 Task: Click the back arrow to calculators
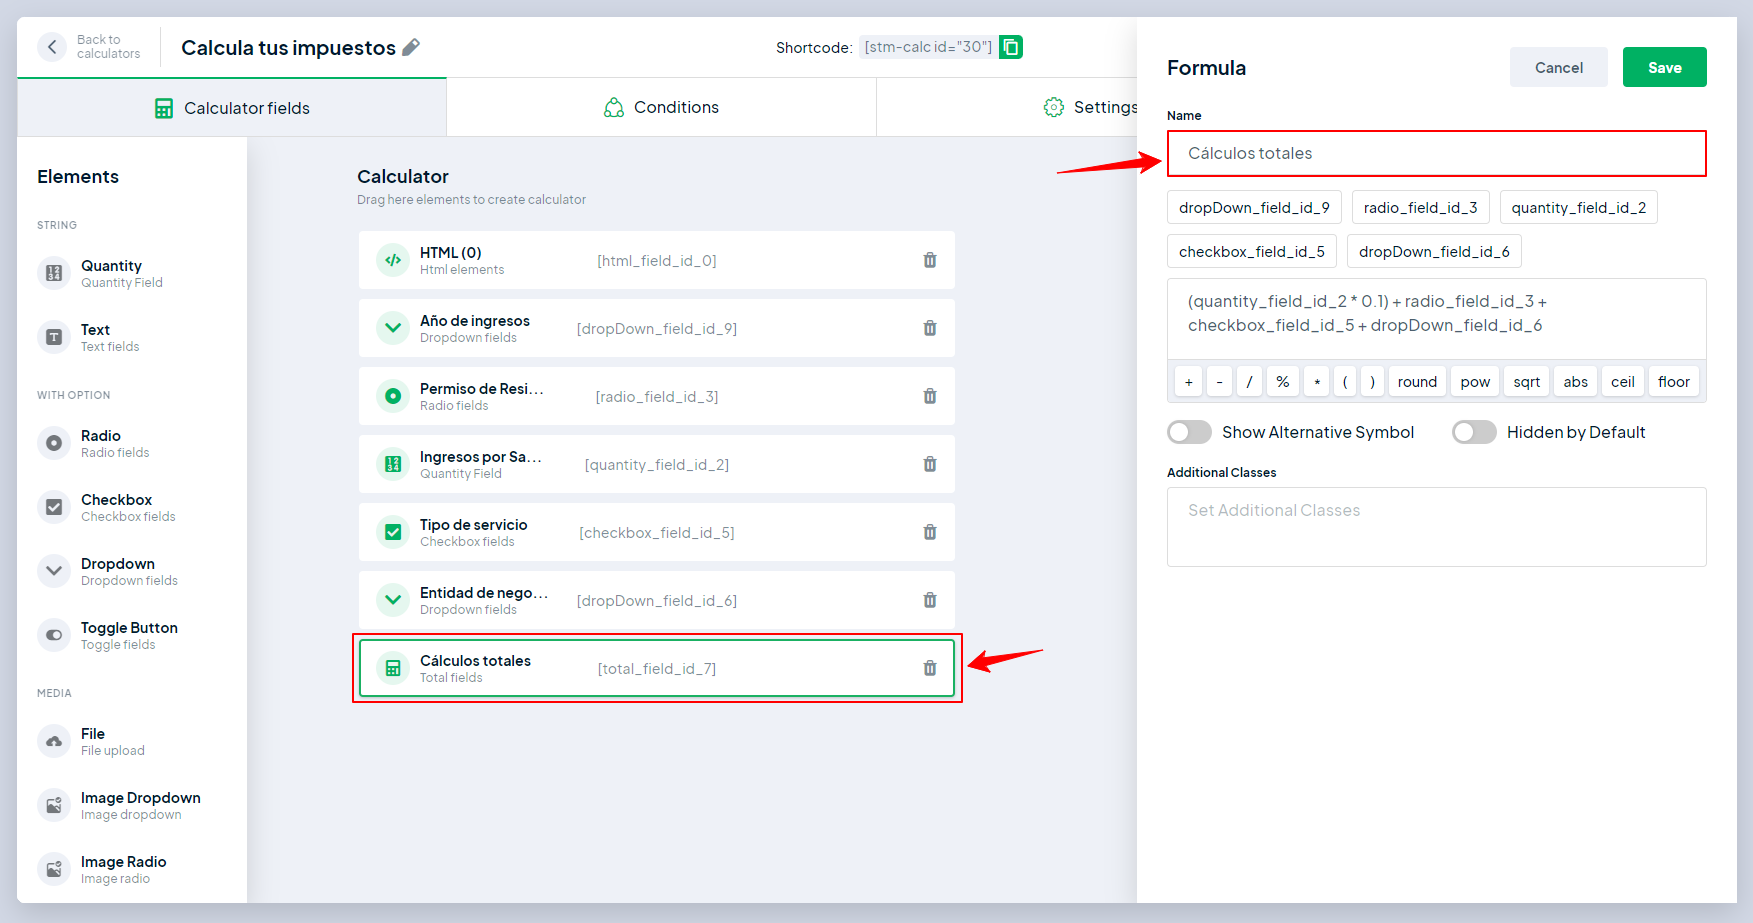click(x=52, y=47)
